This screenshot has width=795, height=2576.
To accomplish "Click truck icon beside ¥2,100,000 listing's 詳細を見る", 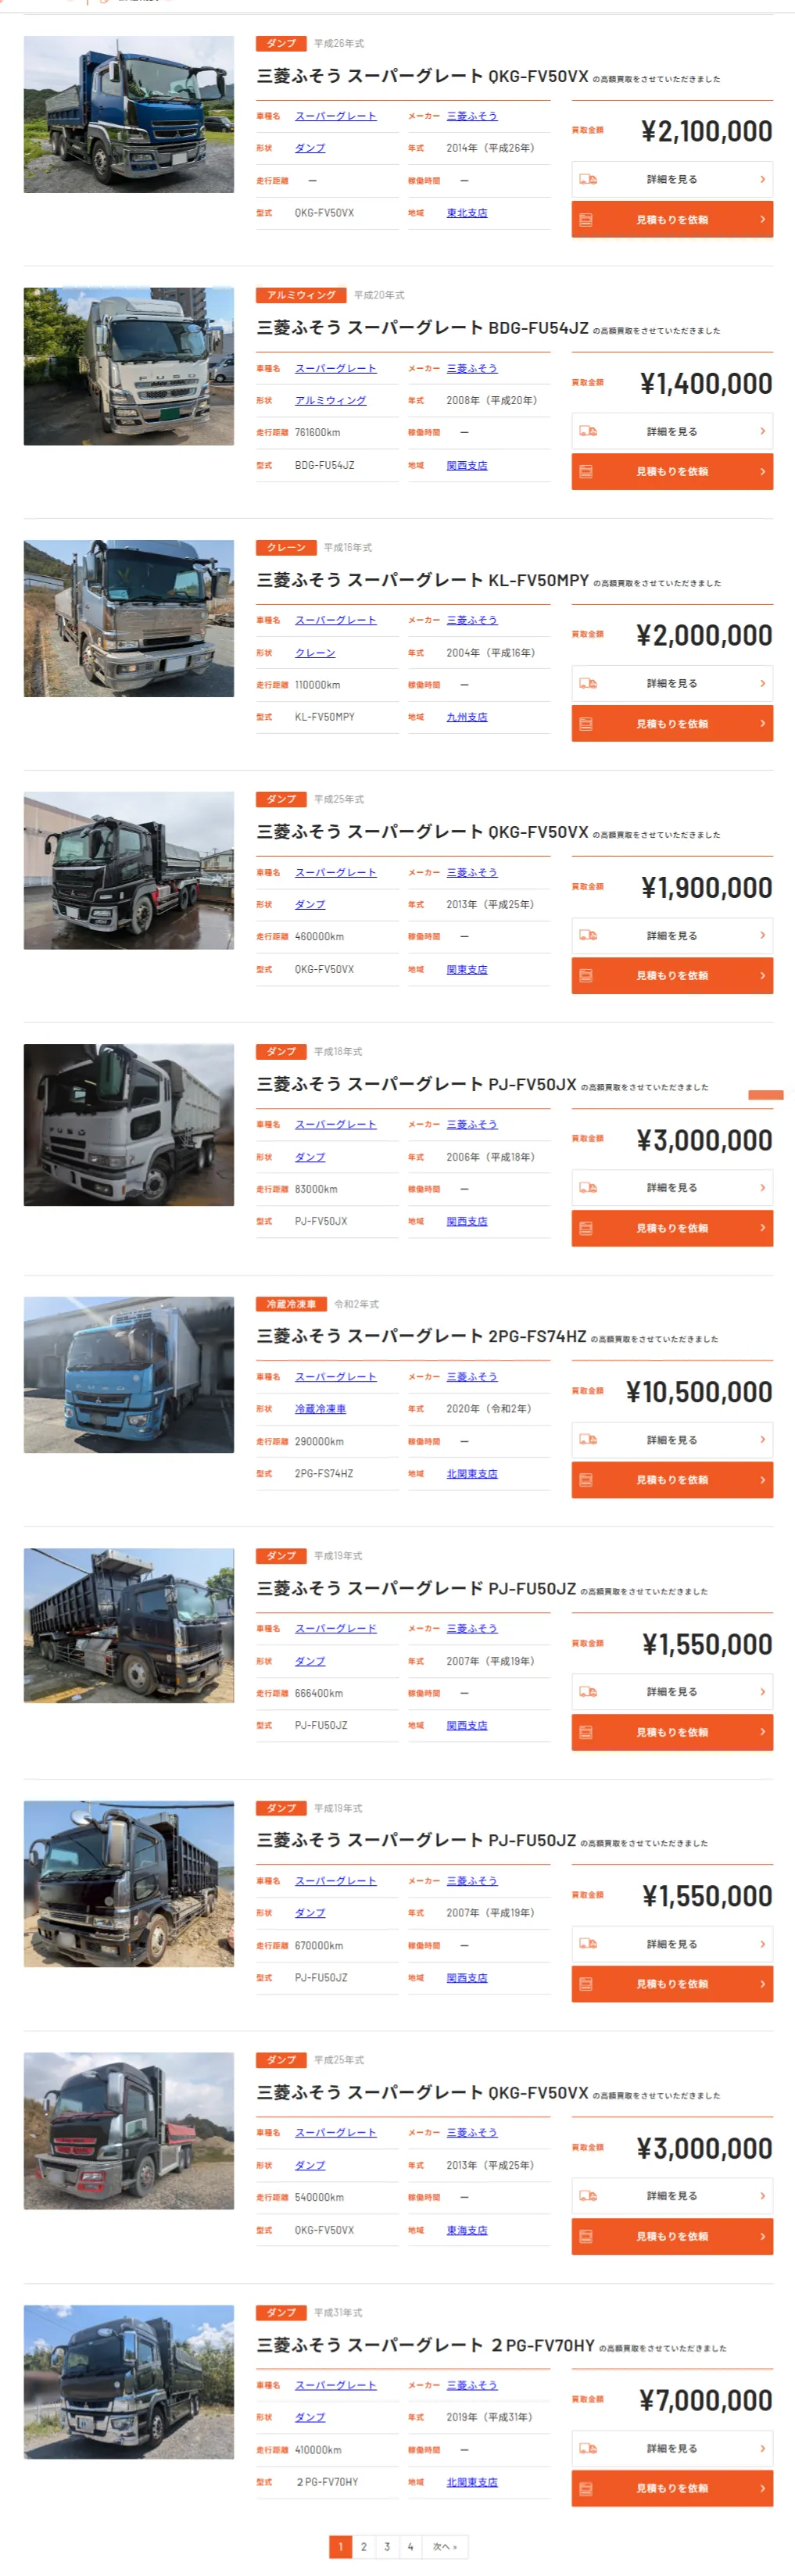I will [588, 180].
